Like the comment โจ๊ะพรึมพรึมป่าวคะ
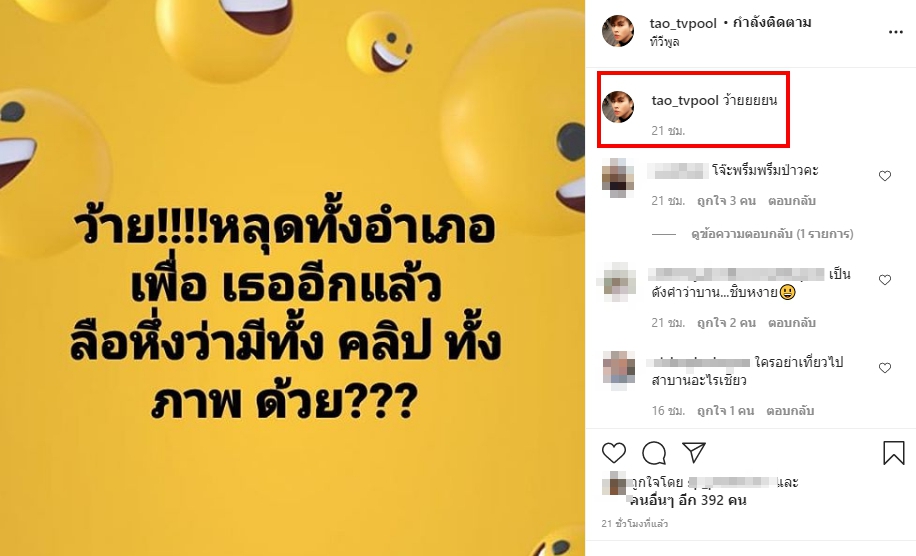Viewport: 916px width, 556px height. pyautogui.click(x=884, y=176)
